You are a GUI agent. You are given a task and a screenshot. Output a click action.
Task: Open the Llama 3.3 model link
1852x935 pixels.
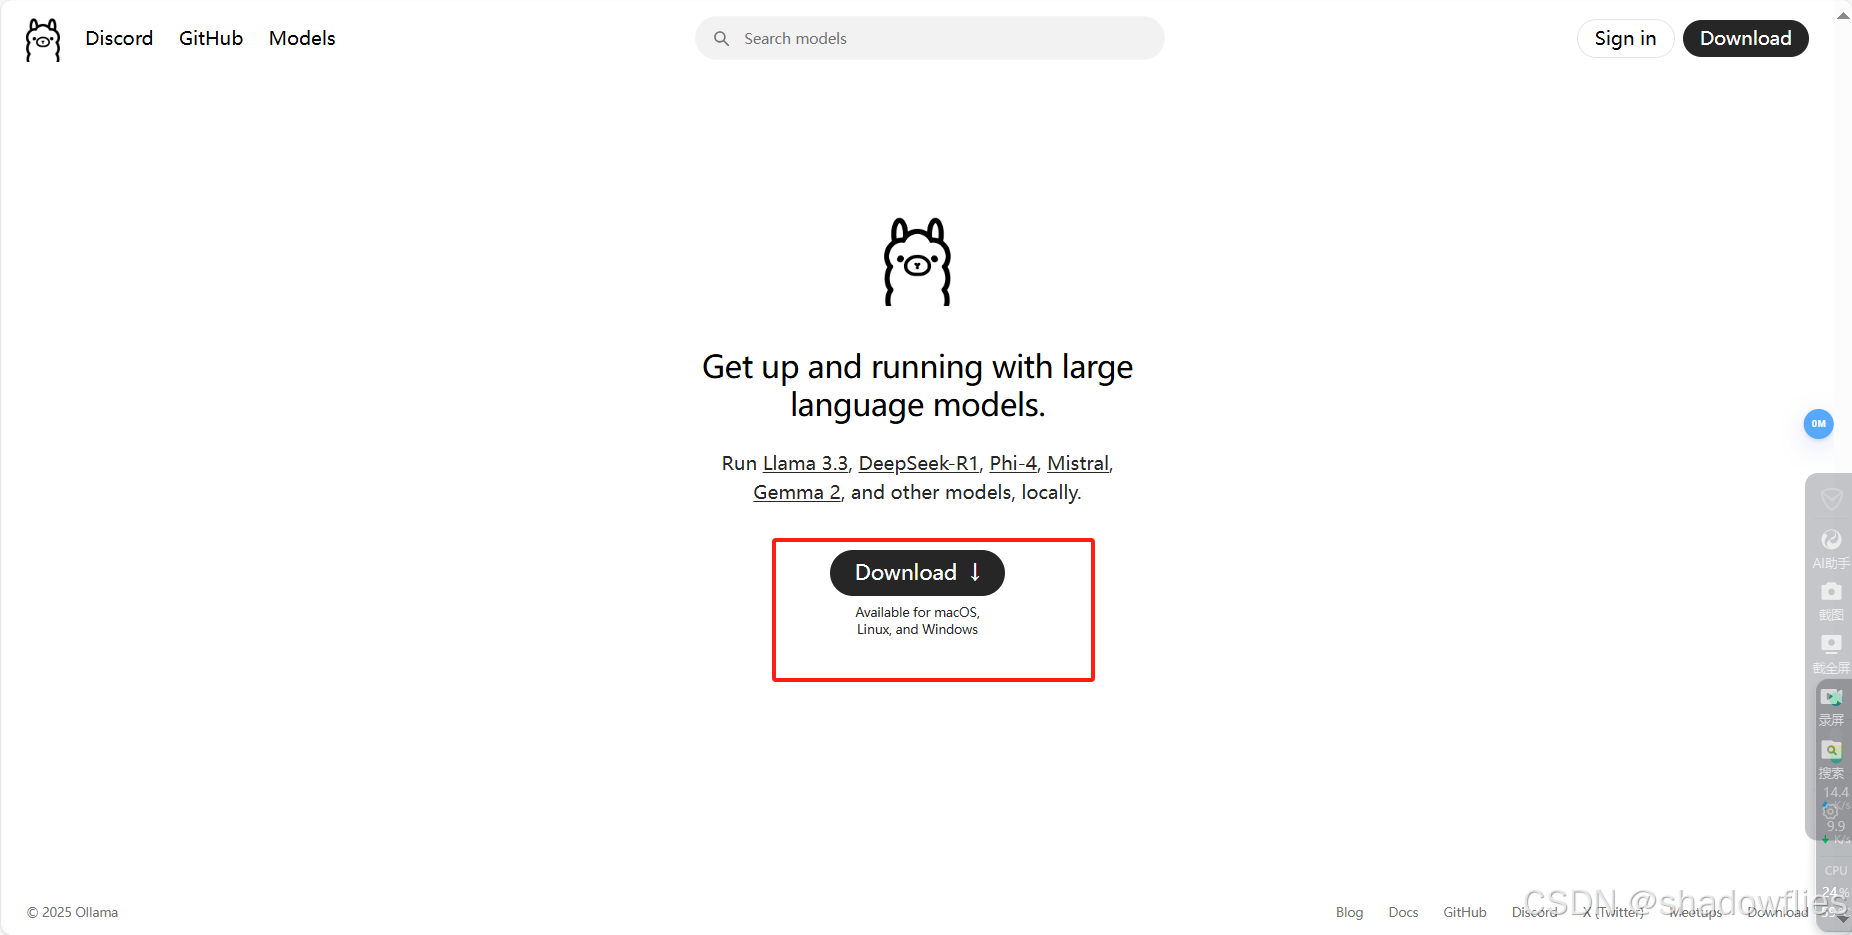(x=805, y=463)
